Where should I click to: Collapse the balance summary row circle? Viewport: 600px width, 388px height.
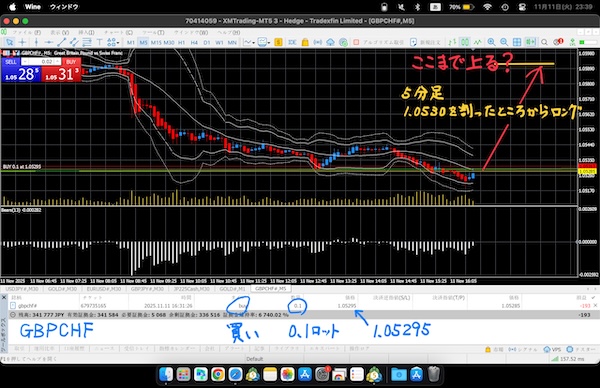pyautogui.click(x=13, y=315)
